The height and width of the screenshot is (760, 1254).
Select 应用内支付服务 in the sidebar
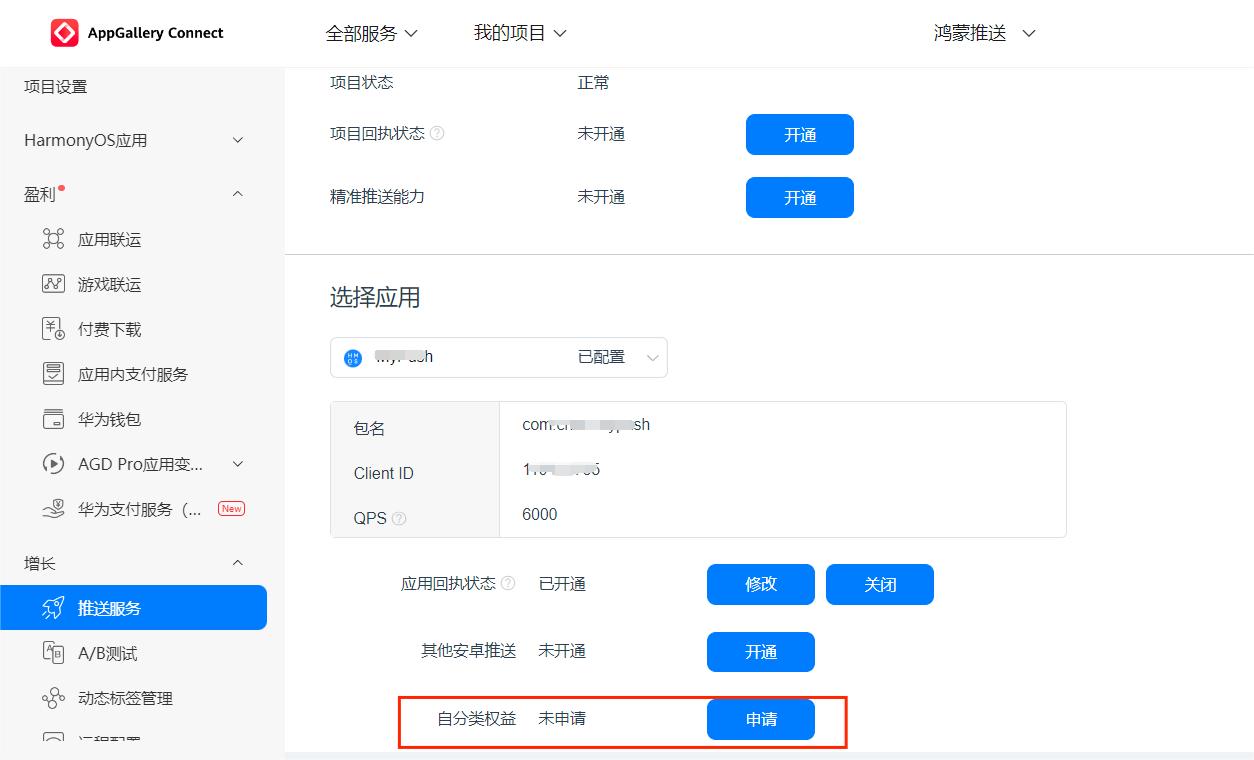click(133, 375)
